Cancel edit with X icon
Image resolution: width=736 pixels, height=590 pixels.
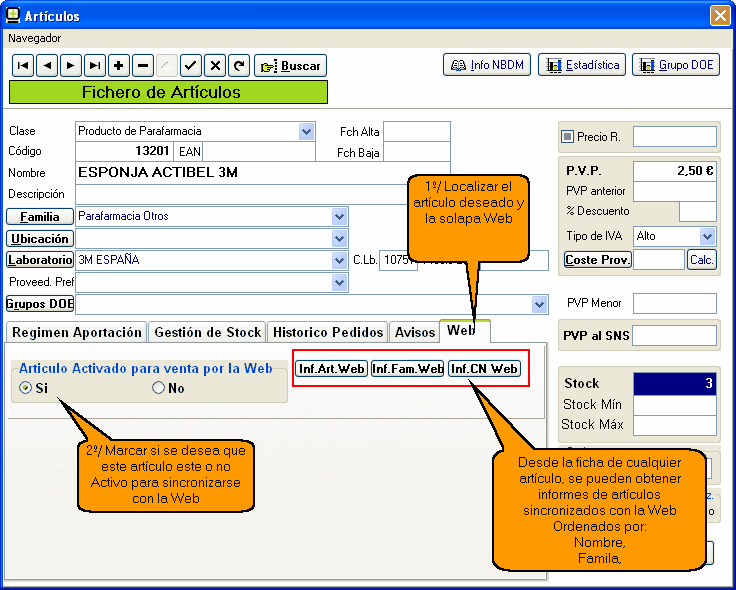[x=215, y=66]
